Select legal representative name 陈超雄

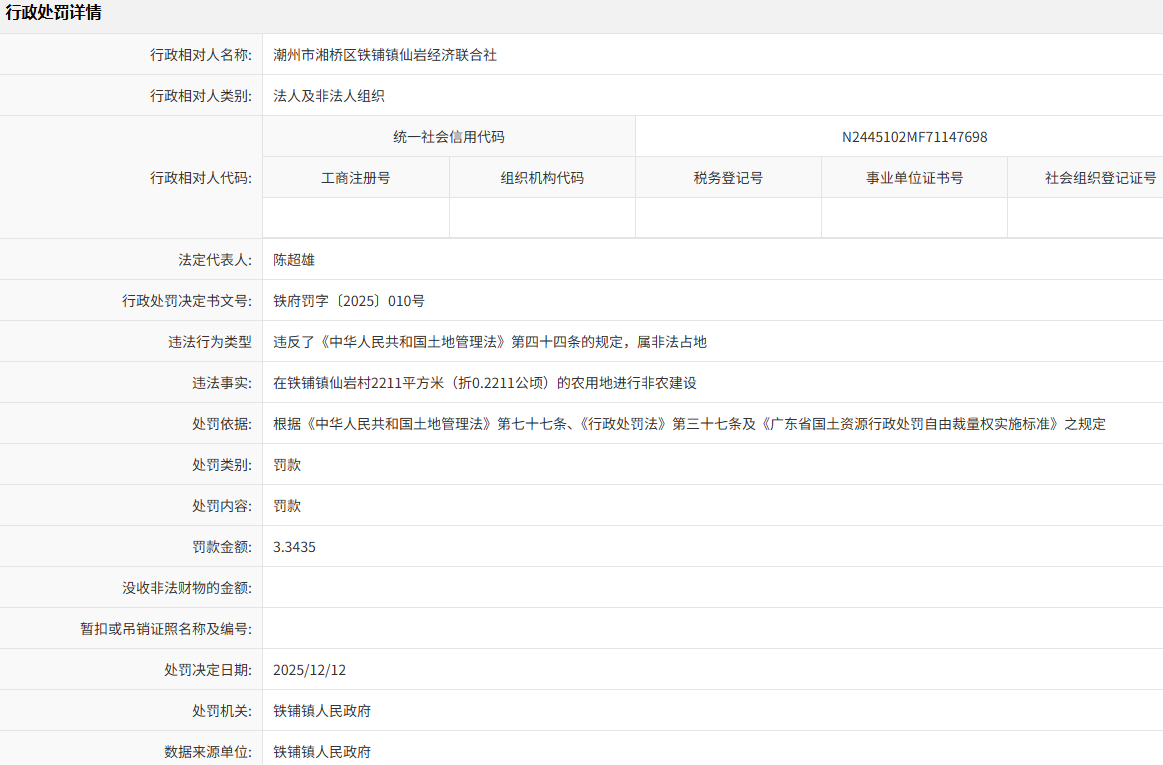point(294,260)
